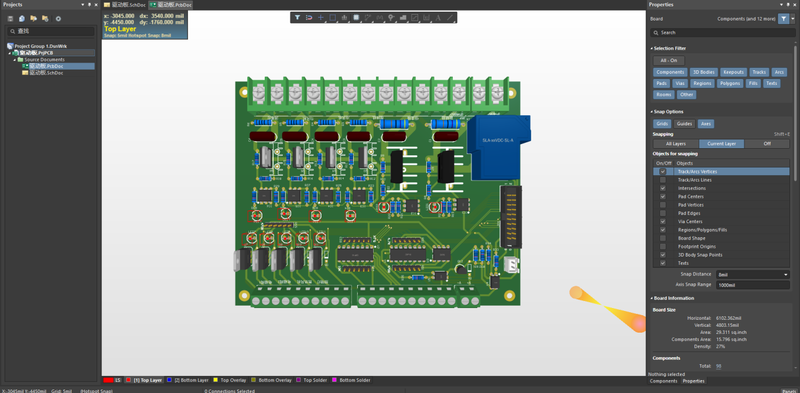
Task: Click the Properties Search field
Action: (723, 32)
